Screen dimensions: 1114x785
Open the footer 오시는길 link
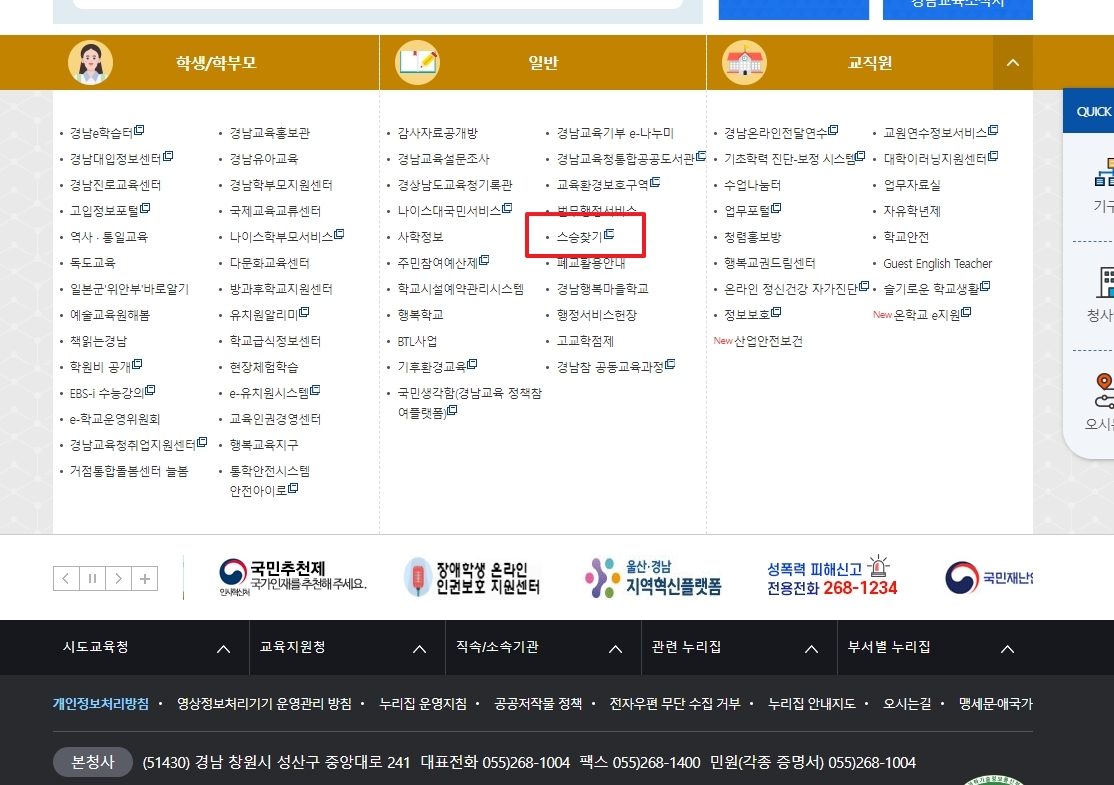coord(907,703)
